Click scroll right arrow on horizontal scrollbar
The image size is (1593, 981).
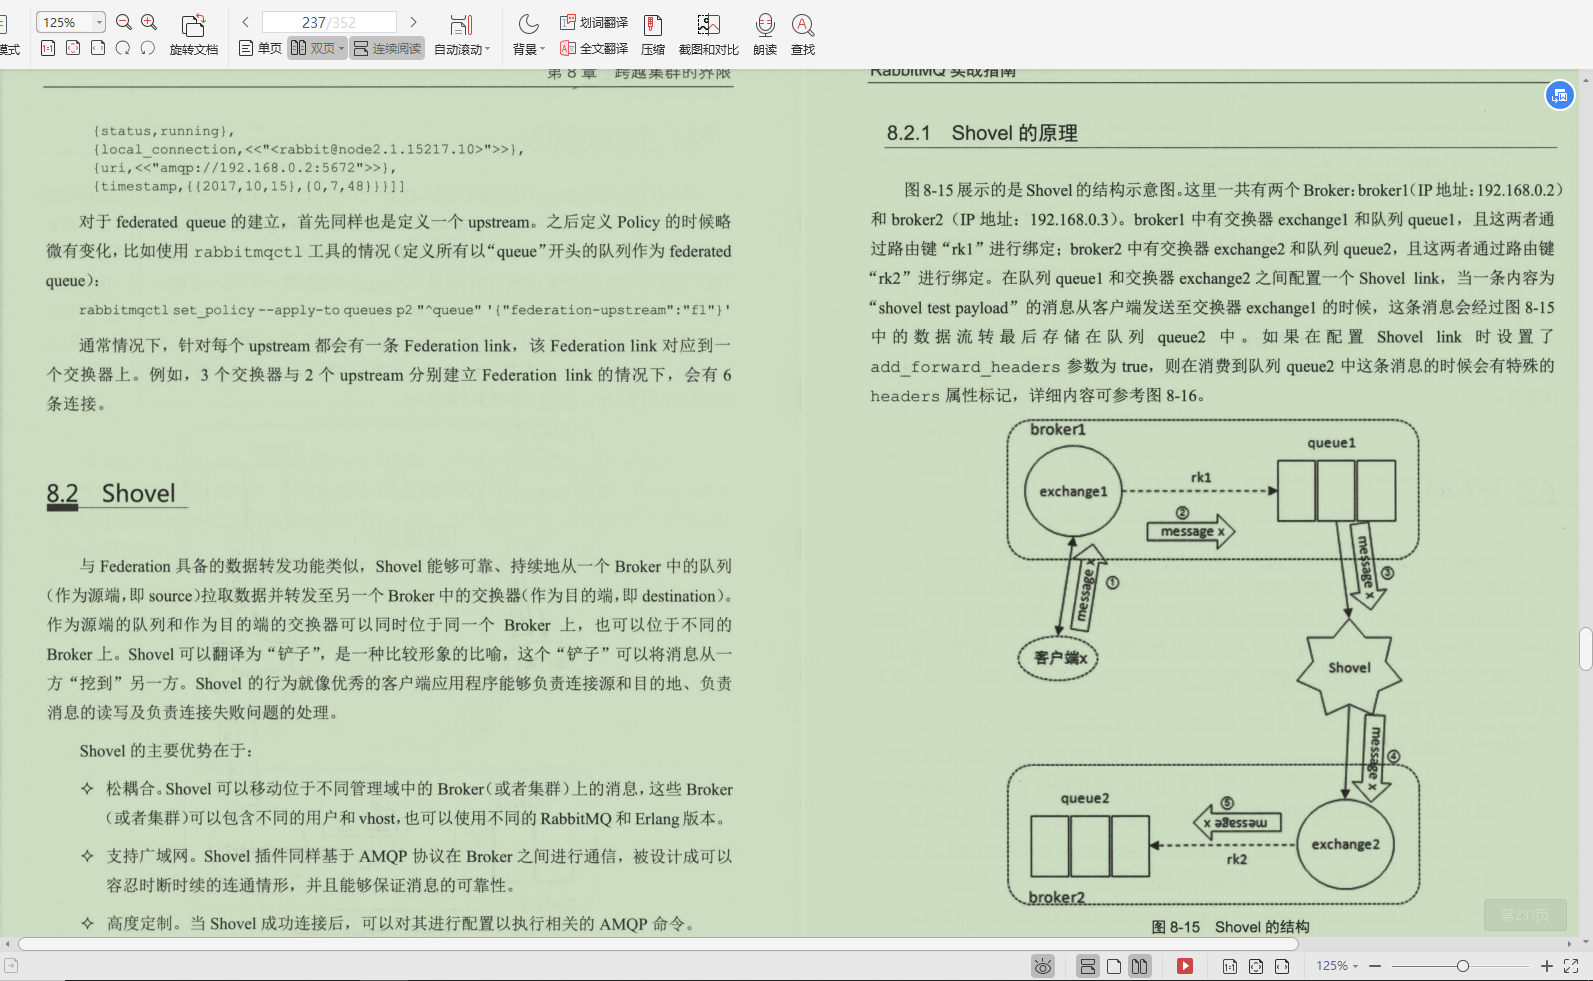(x=1569, y=943)
